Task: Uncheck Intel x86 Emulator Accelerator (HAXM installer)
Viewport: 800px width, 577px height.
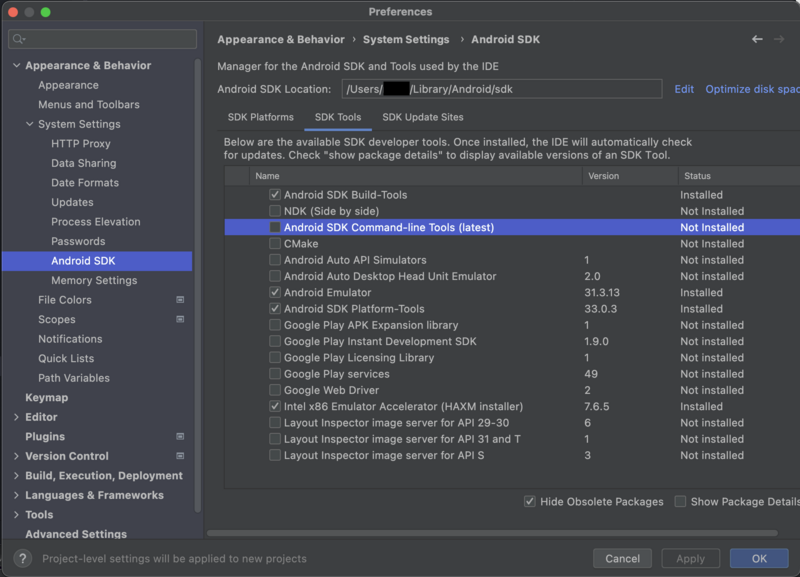Action: pos(275,407)
